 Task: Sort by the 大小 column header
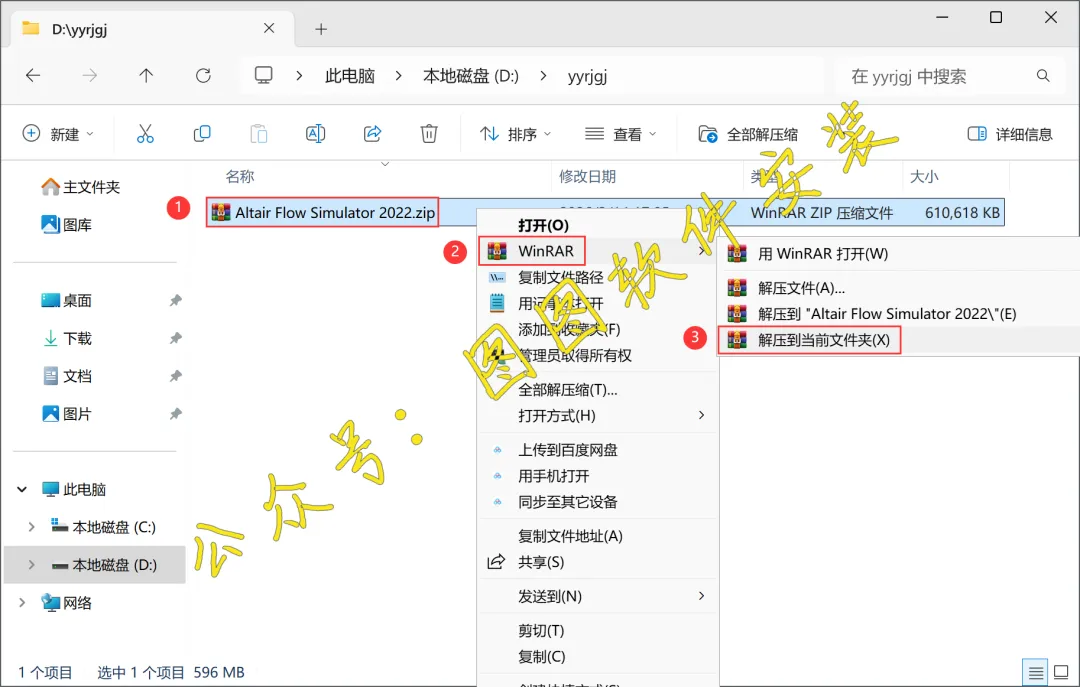point(924,176)
